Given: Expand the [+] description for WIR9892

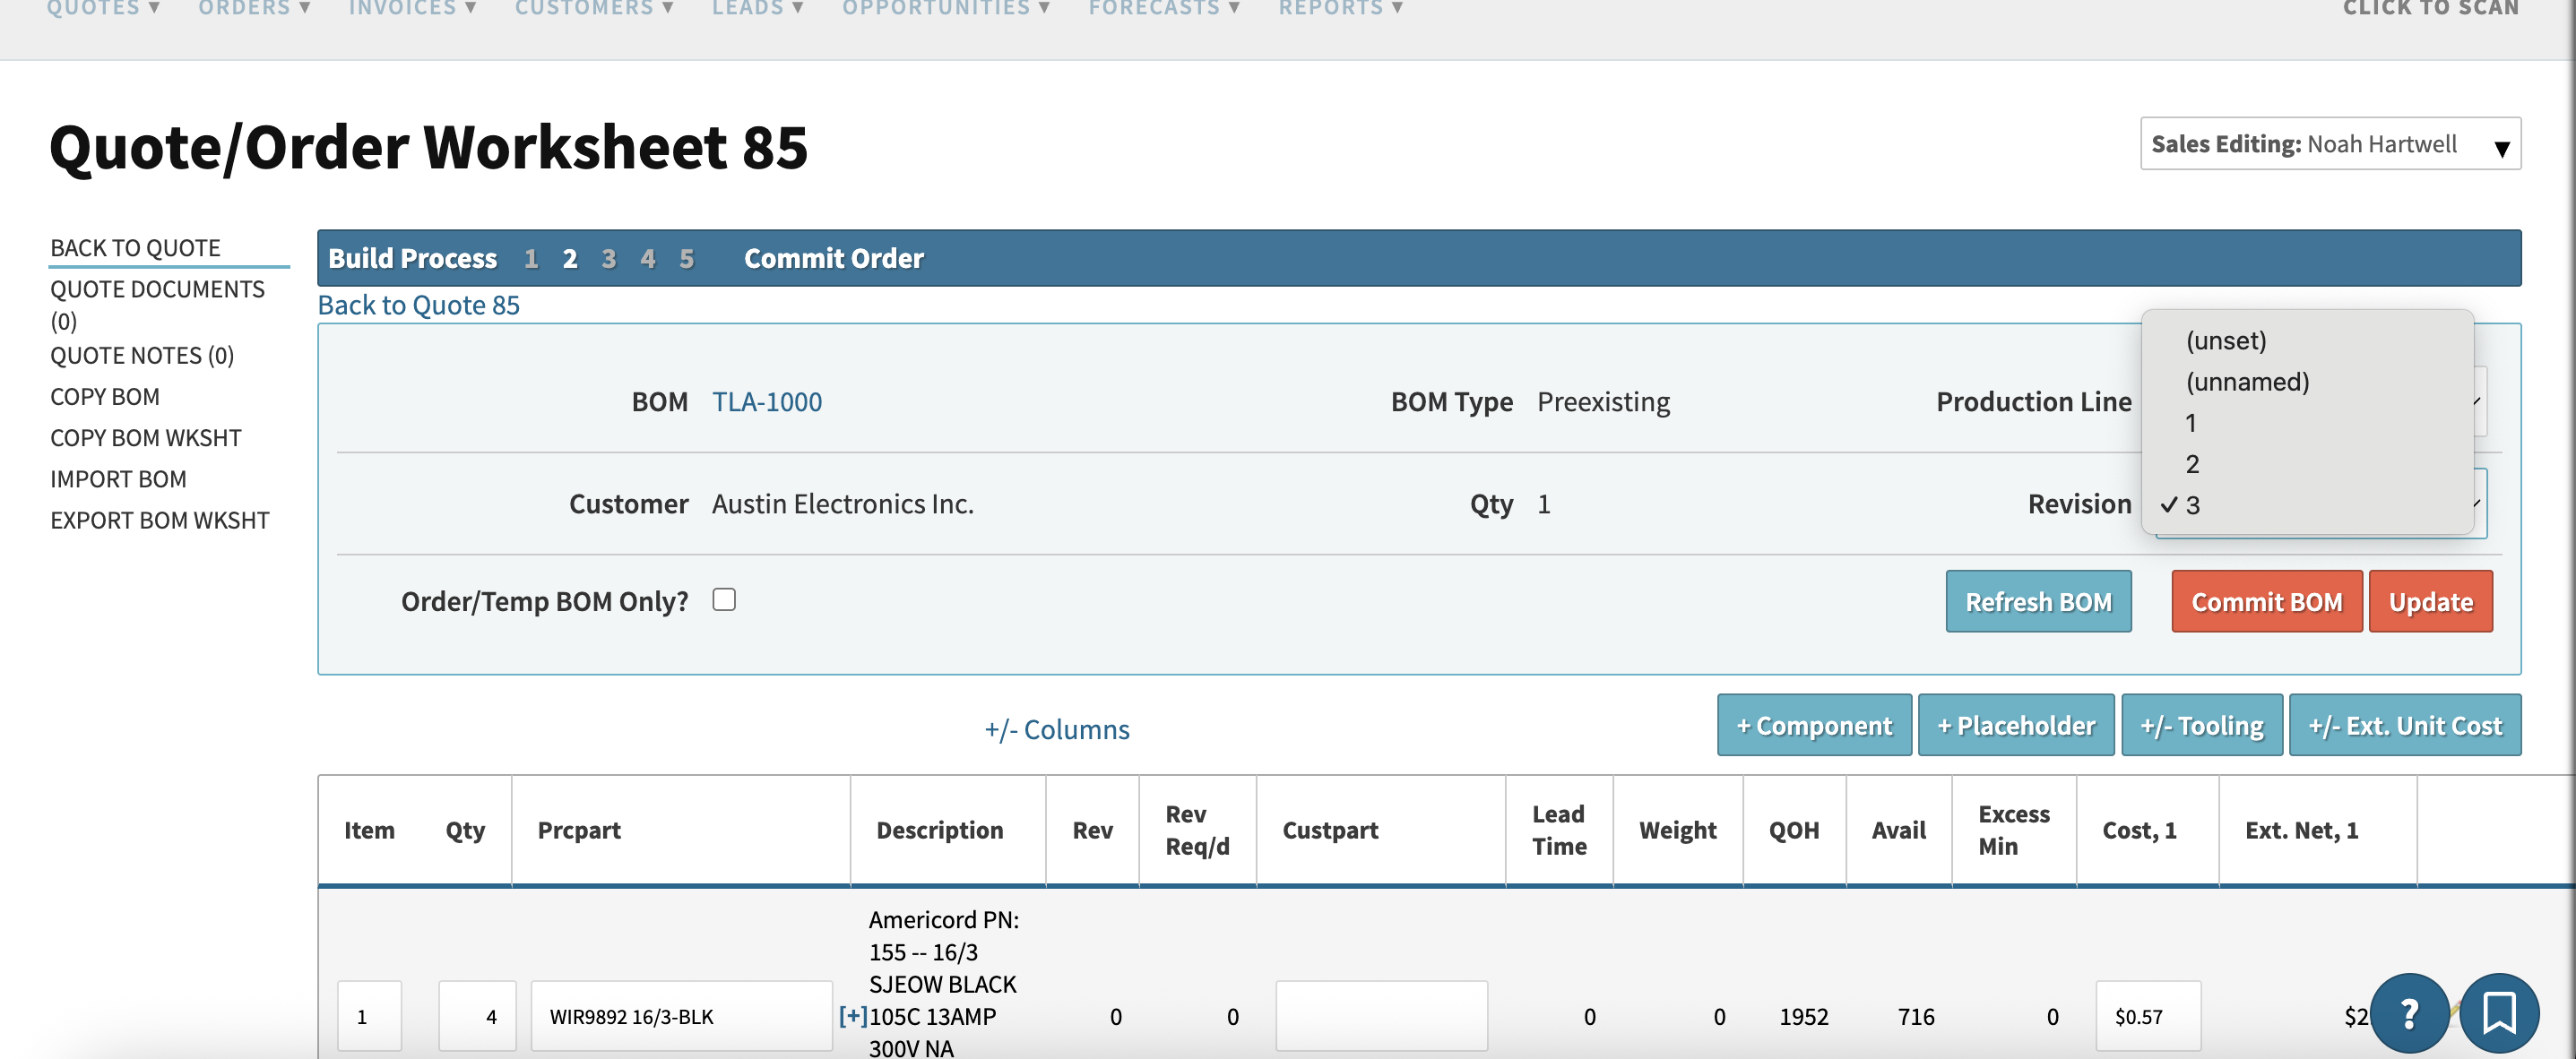Looking at the screenshot, I should (x=852, y=1016).
